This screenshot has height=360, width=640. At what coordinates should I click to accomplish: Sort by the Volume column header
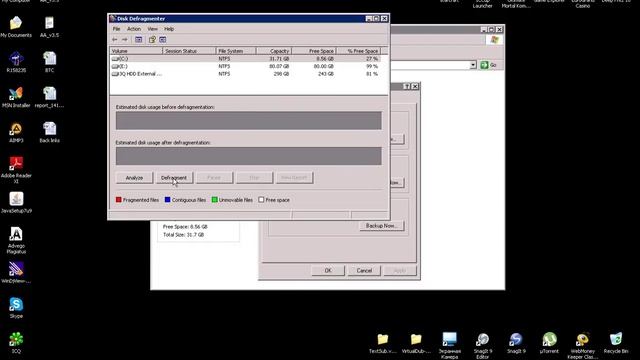click(x=136, y=51)
